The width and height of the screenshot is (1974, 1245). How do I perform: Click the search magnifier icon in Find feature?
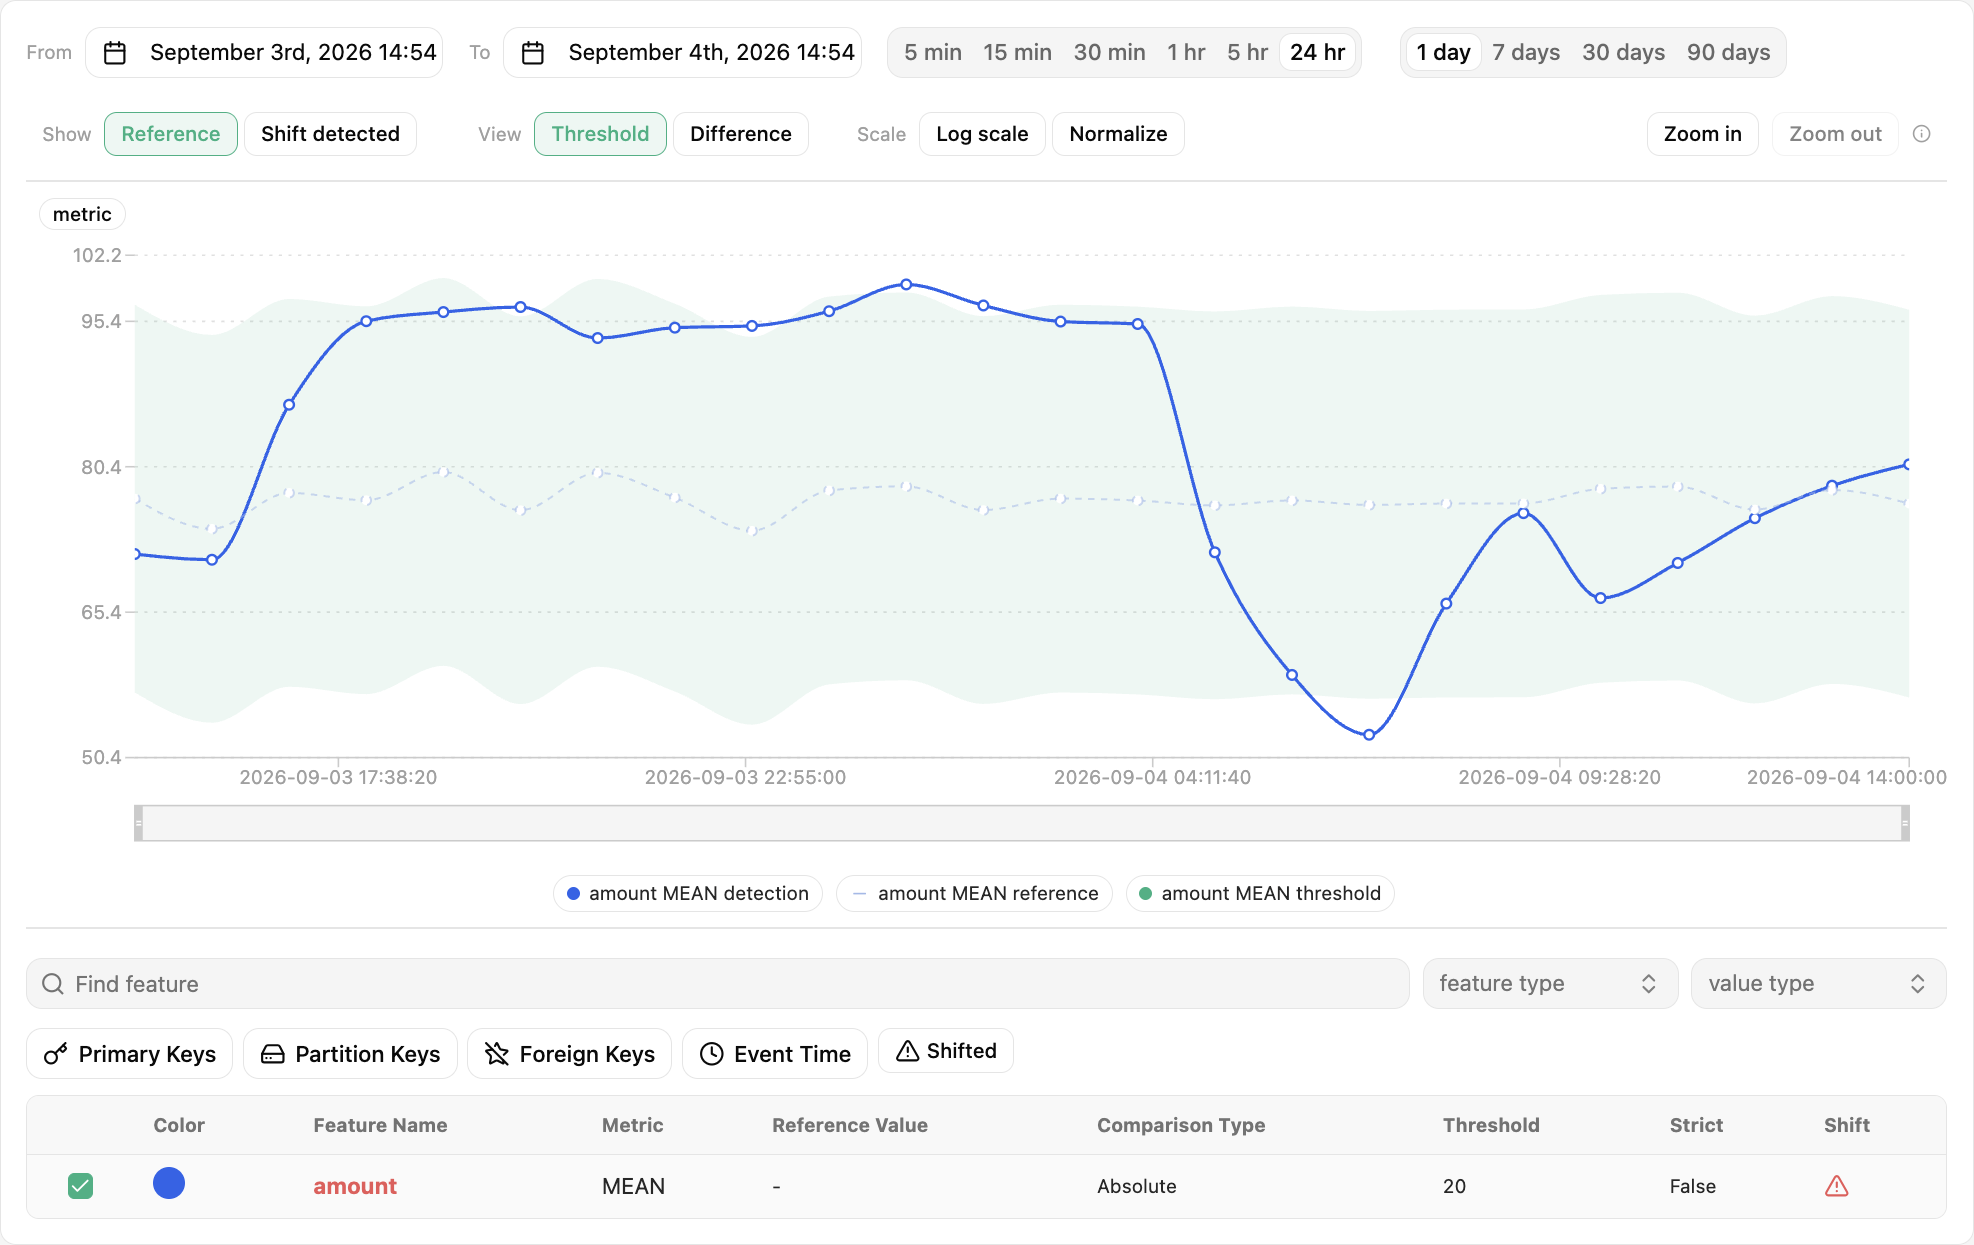pyautogui.click(x=53, y=984)
